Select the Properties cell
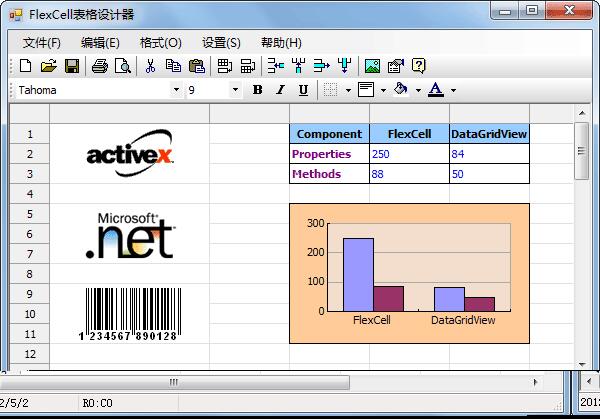Image resolution: width=600 pixels, height=419 pixels. point(329,154)
